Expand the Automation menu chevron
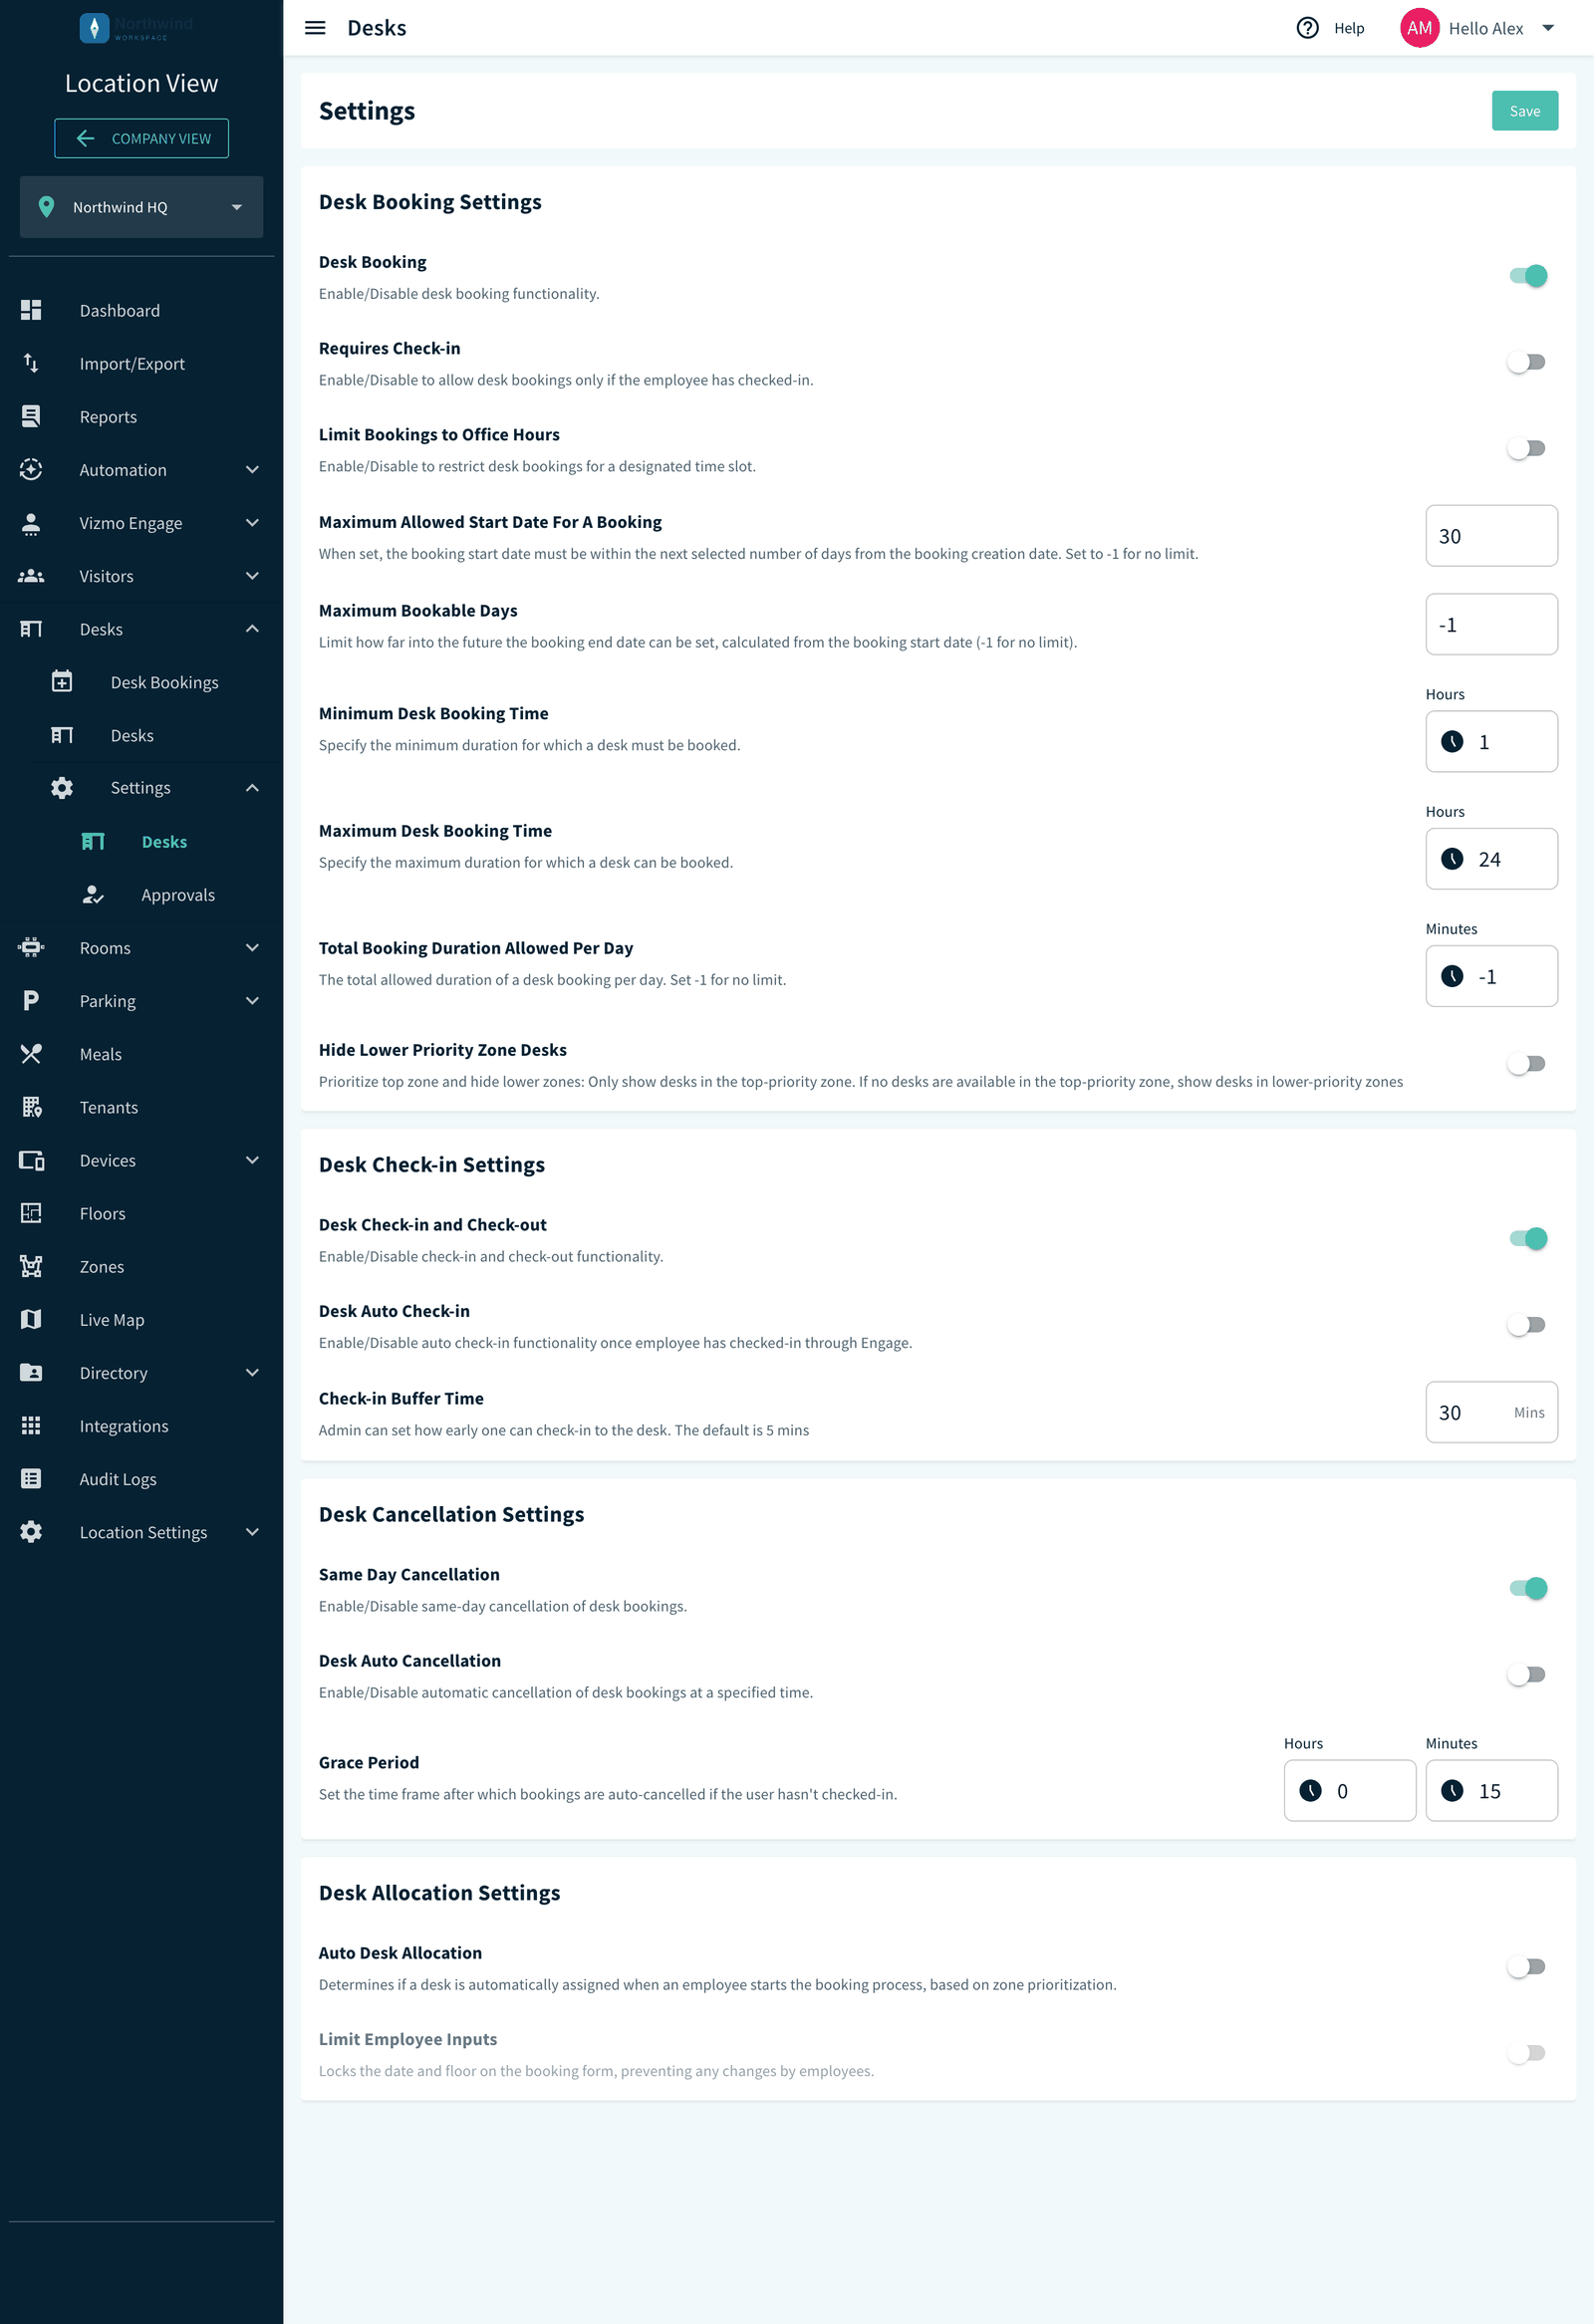Image resolution: width=1594 pixels, height=2324 pixels. (252, 469)
